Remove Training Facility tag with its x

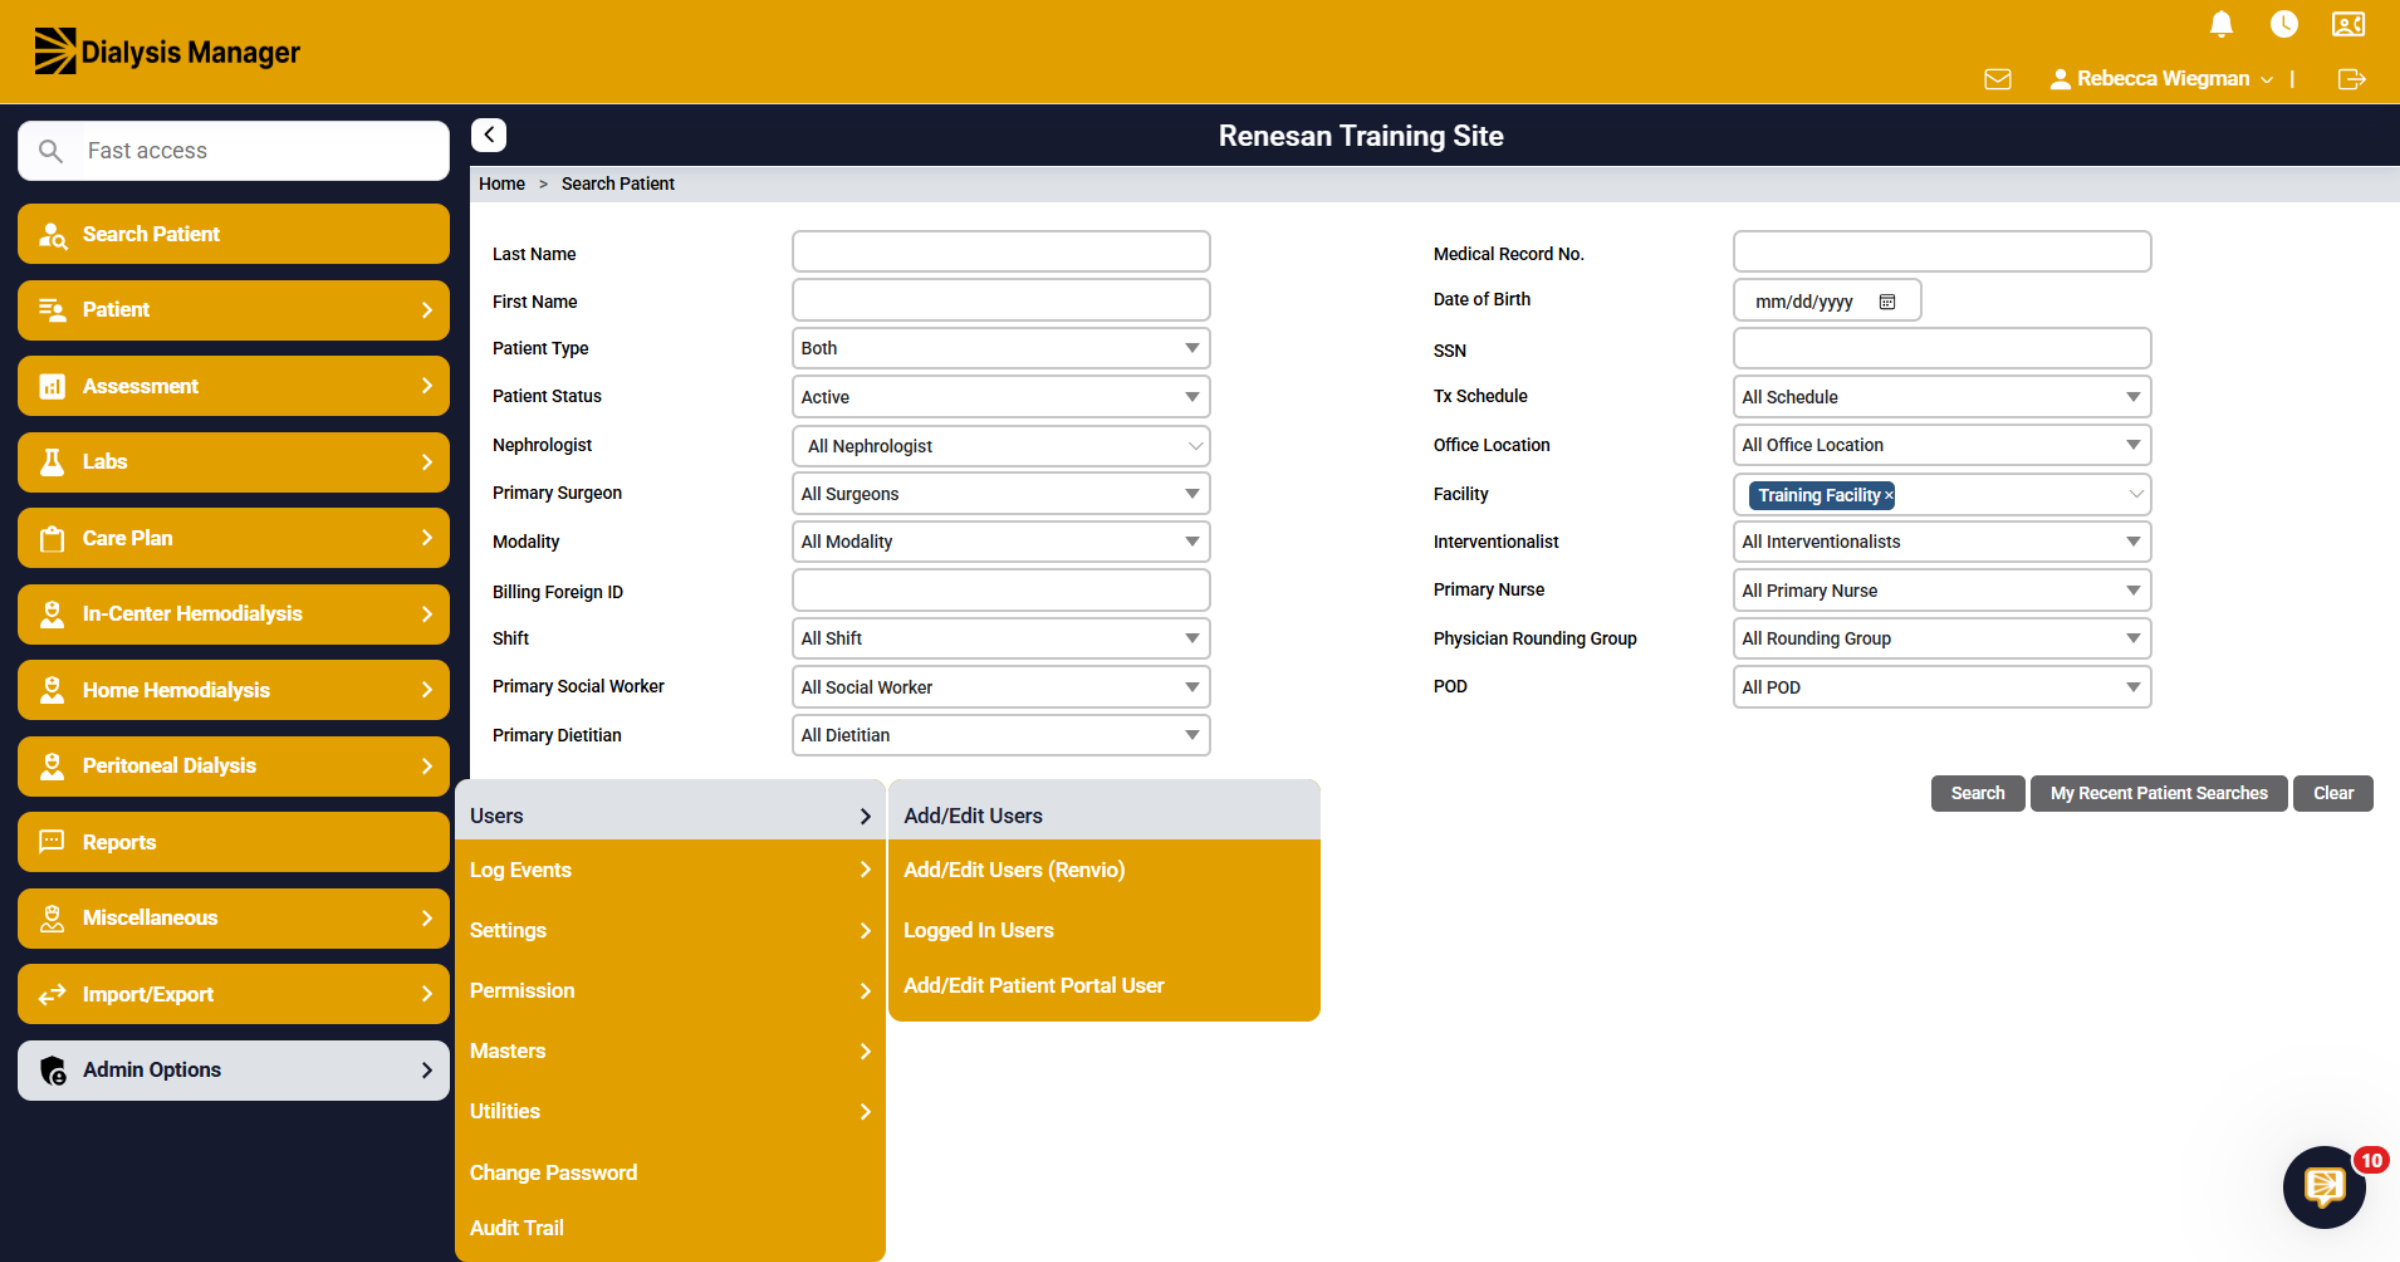pyautogui.click(x=1888, y=496)
